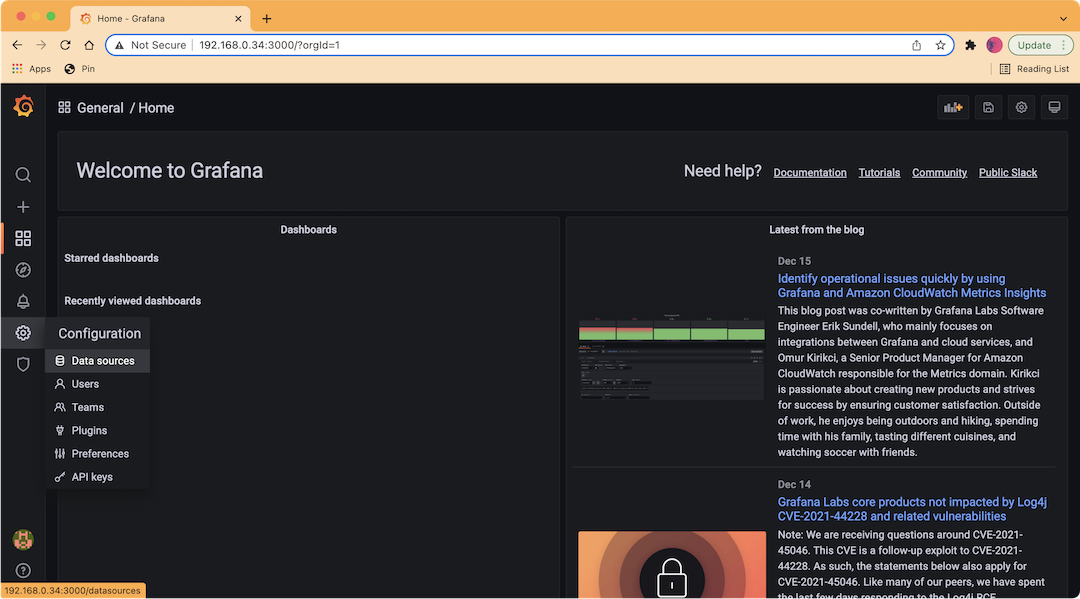Image resolution: width=1080 pixels, height=599 pixels.
Task: Open the Explore compass icon
Action: (x=23, y=270)
